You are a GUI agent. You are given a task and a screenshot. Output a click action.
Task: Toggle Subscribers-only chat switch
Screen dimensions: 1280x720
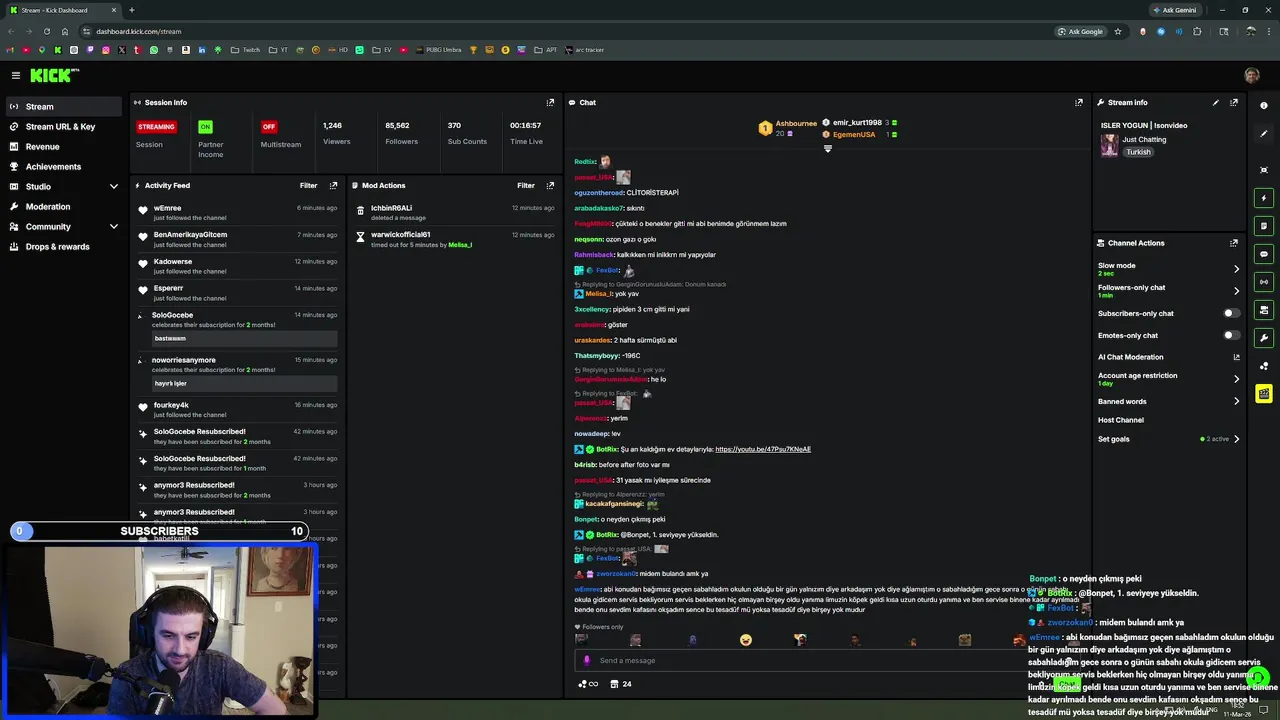pos(1232,313)
